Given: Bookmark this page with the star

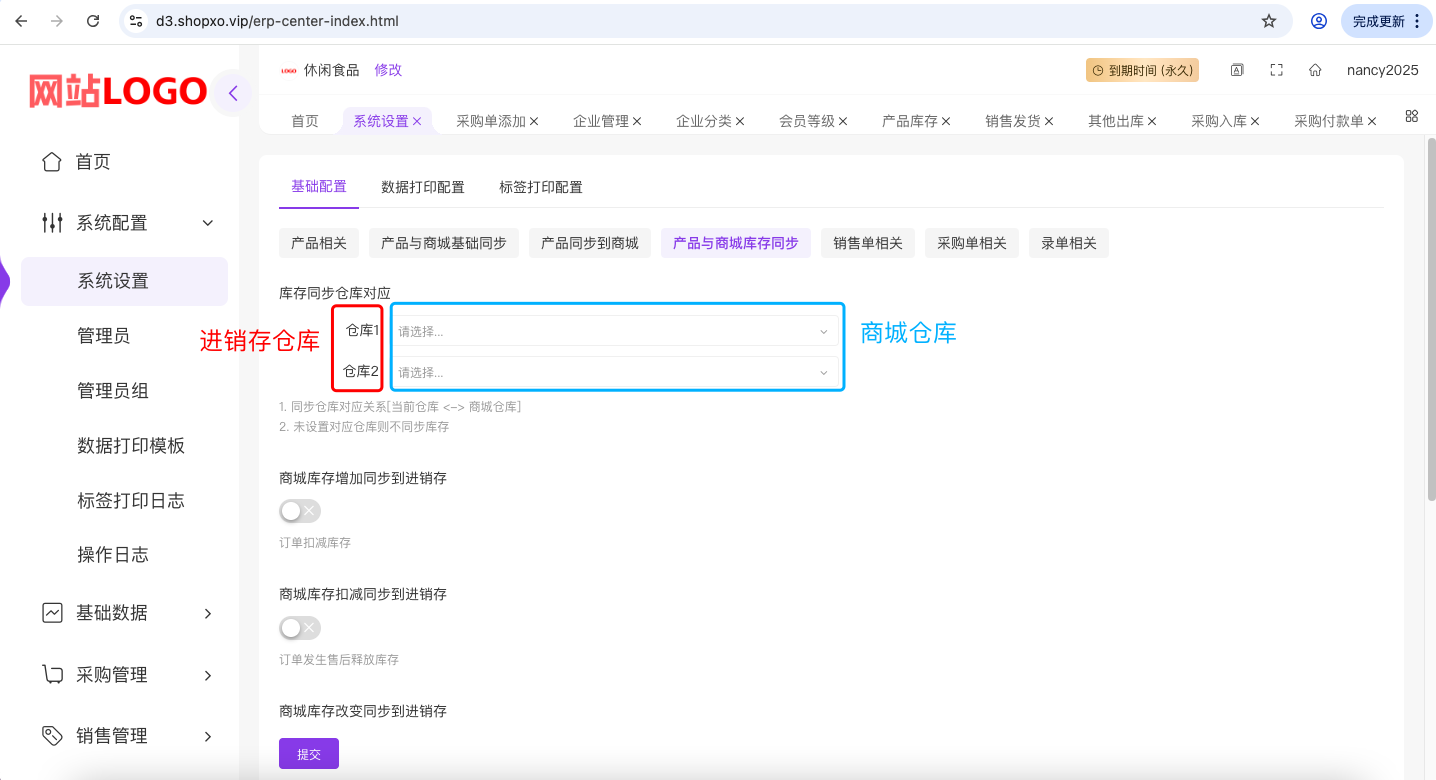Looking at the screenshot, I should pos(1269,21).
